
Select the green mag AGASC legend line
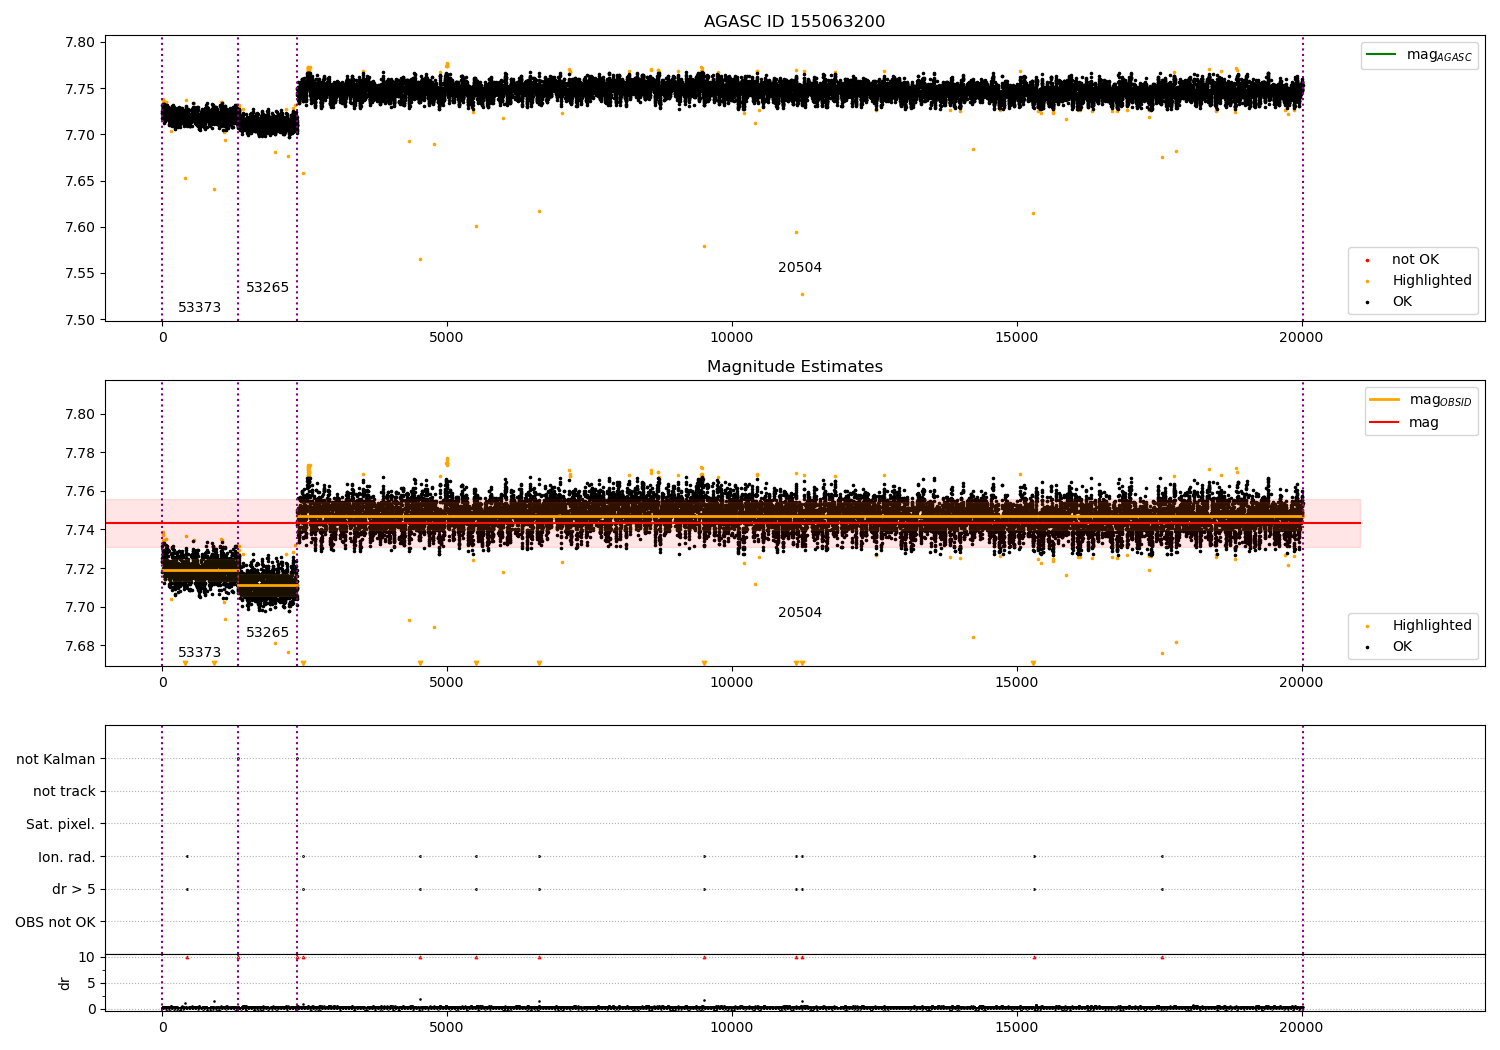click(1382, 54)
